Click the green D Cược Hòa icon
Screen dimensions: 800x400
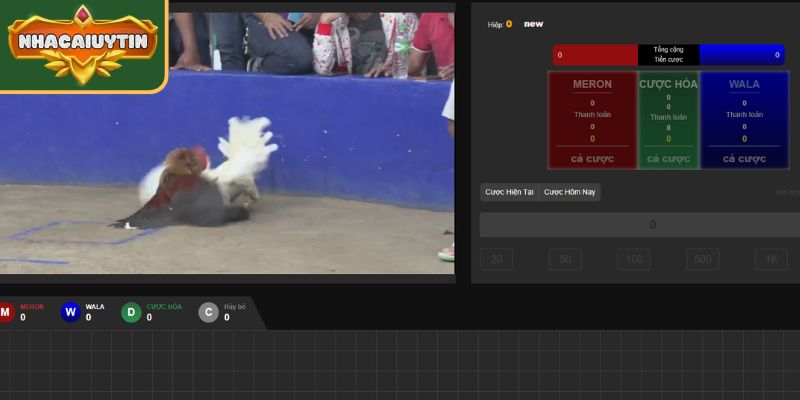131,313
